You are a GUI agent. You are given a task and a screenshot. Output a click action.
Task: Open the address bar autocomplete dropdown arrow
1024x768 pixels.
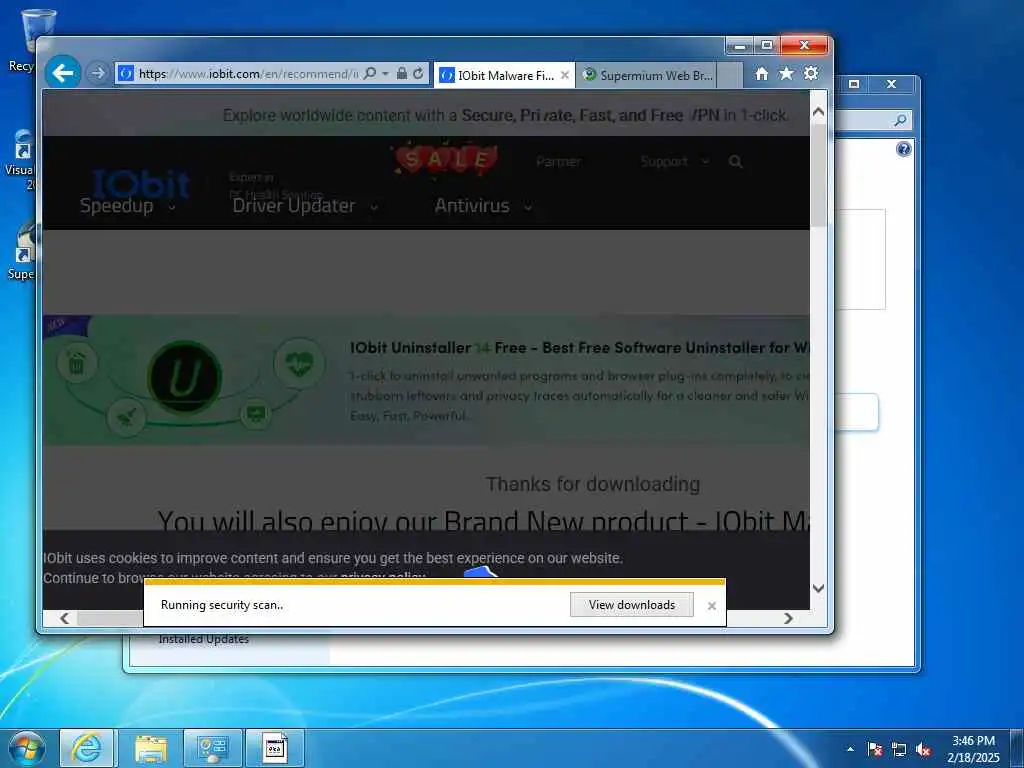(385, 73)
